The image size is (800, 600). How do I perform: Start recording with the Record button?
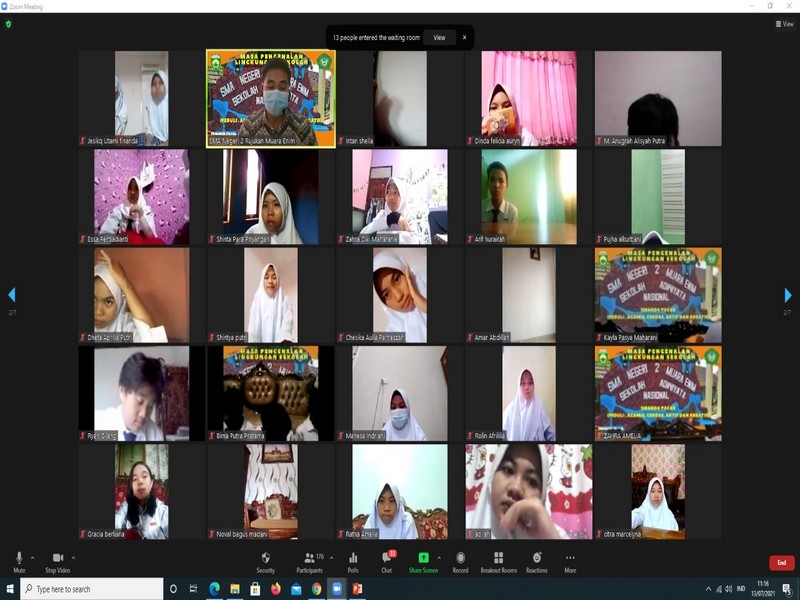pos(460,558)
